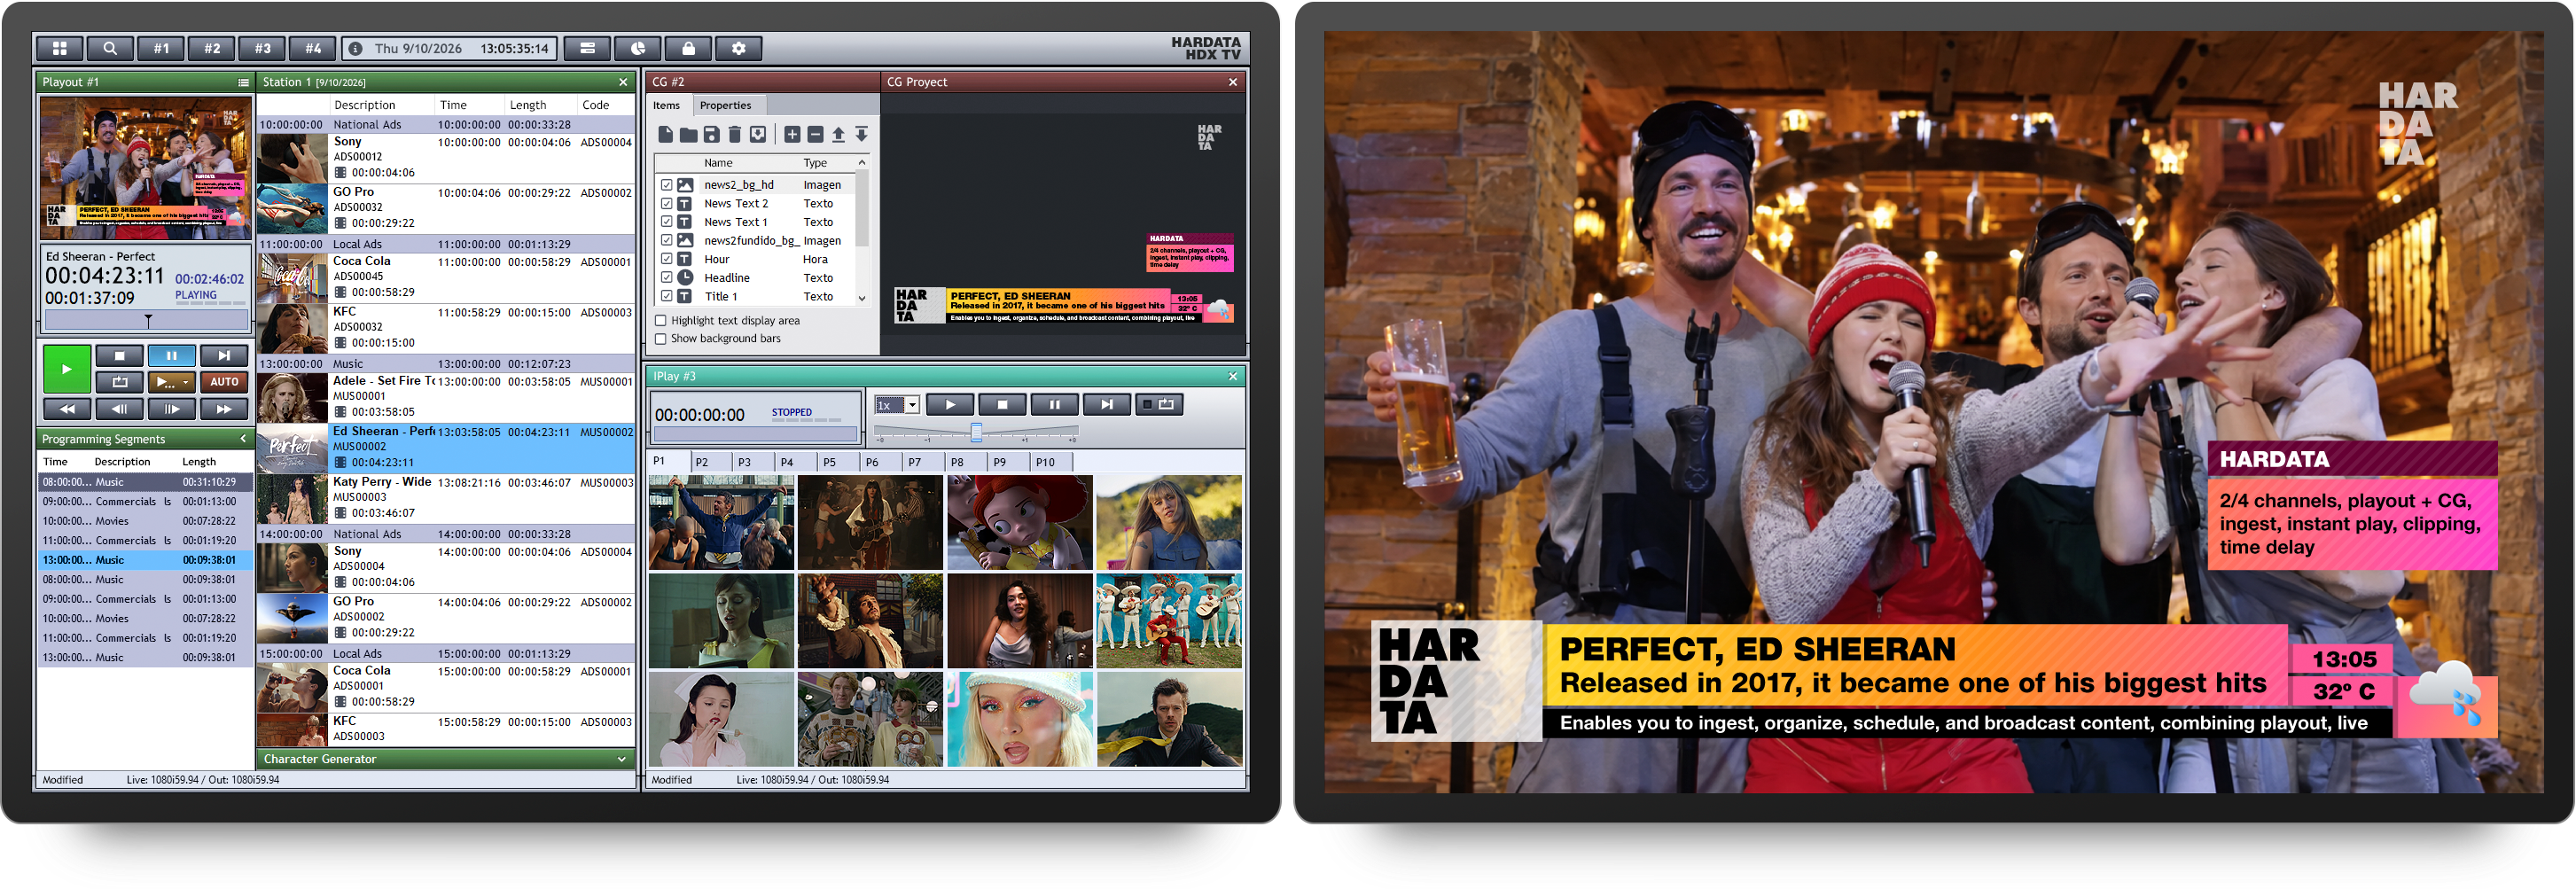Toggle the Hour item checkbox
The width and height of the screenshot is (2576, 889).
pos(667,259)
